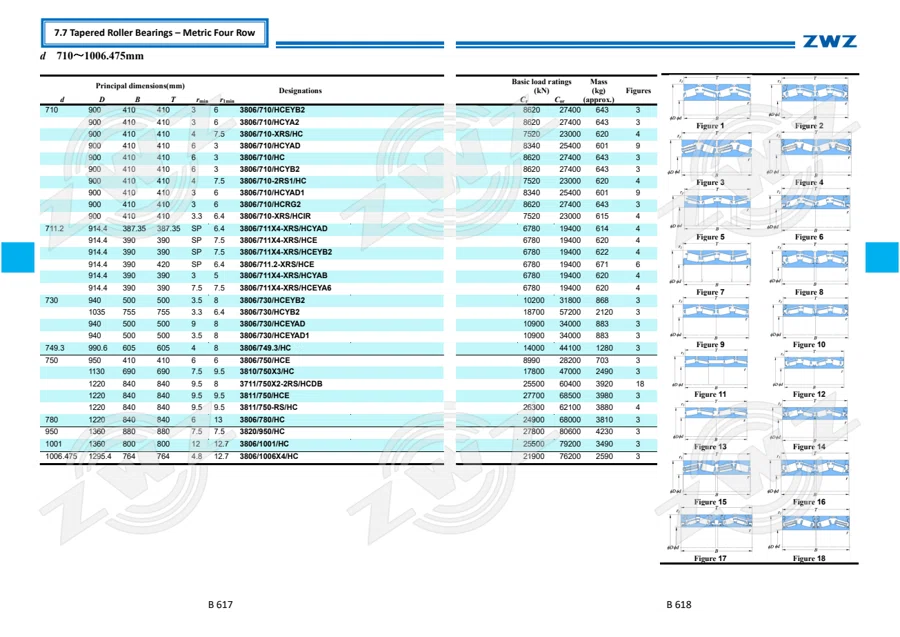
Task: Open the Figure 1 bearing diagram
Action: pyautogui.click(x=710, y=98)
